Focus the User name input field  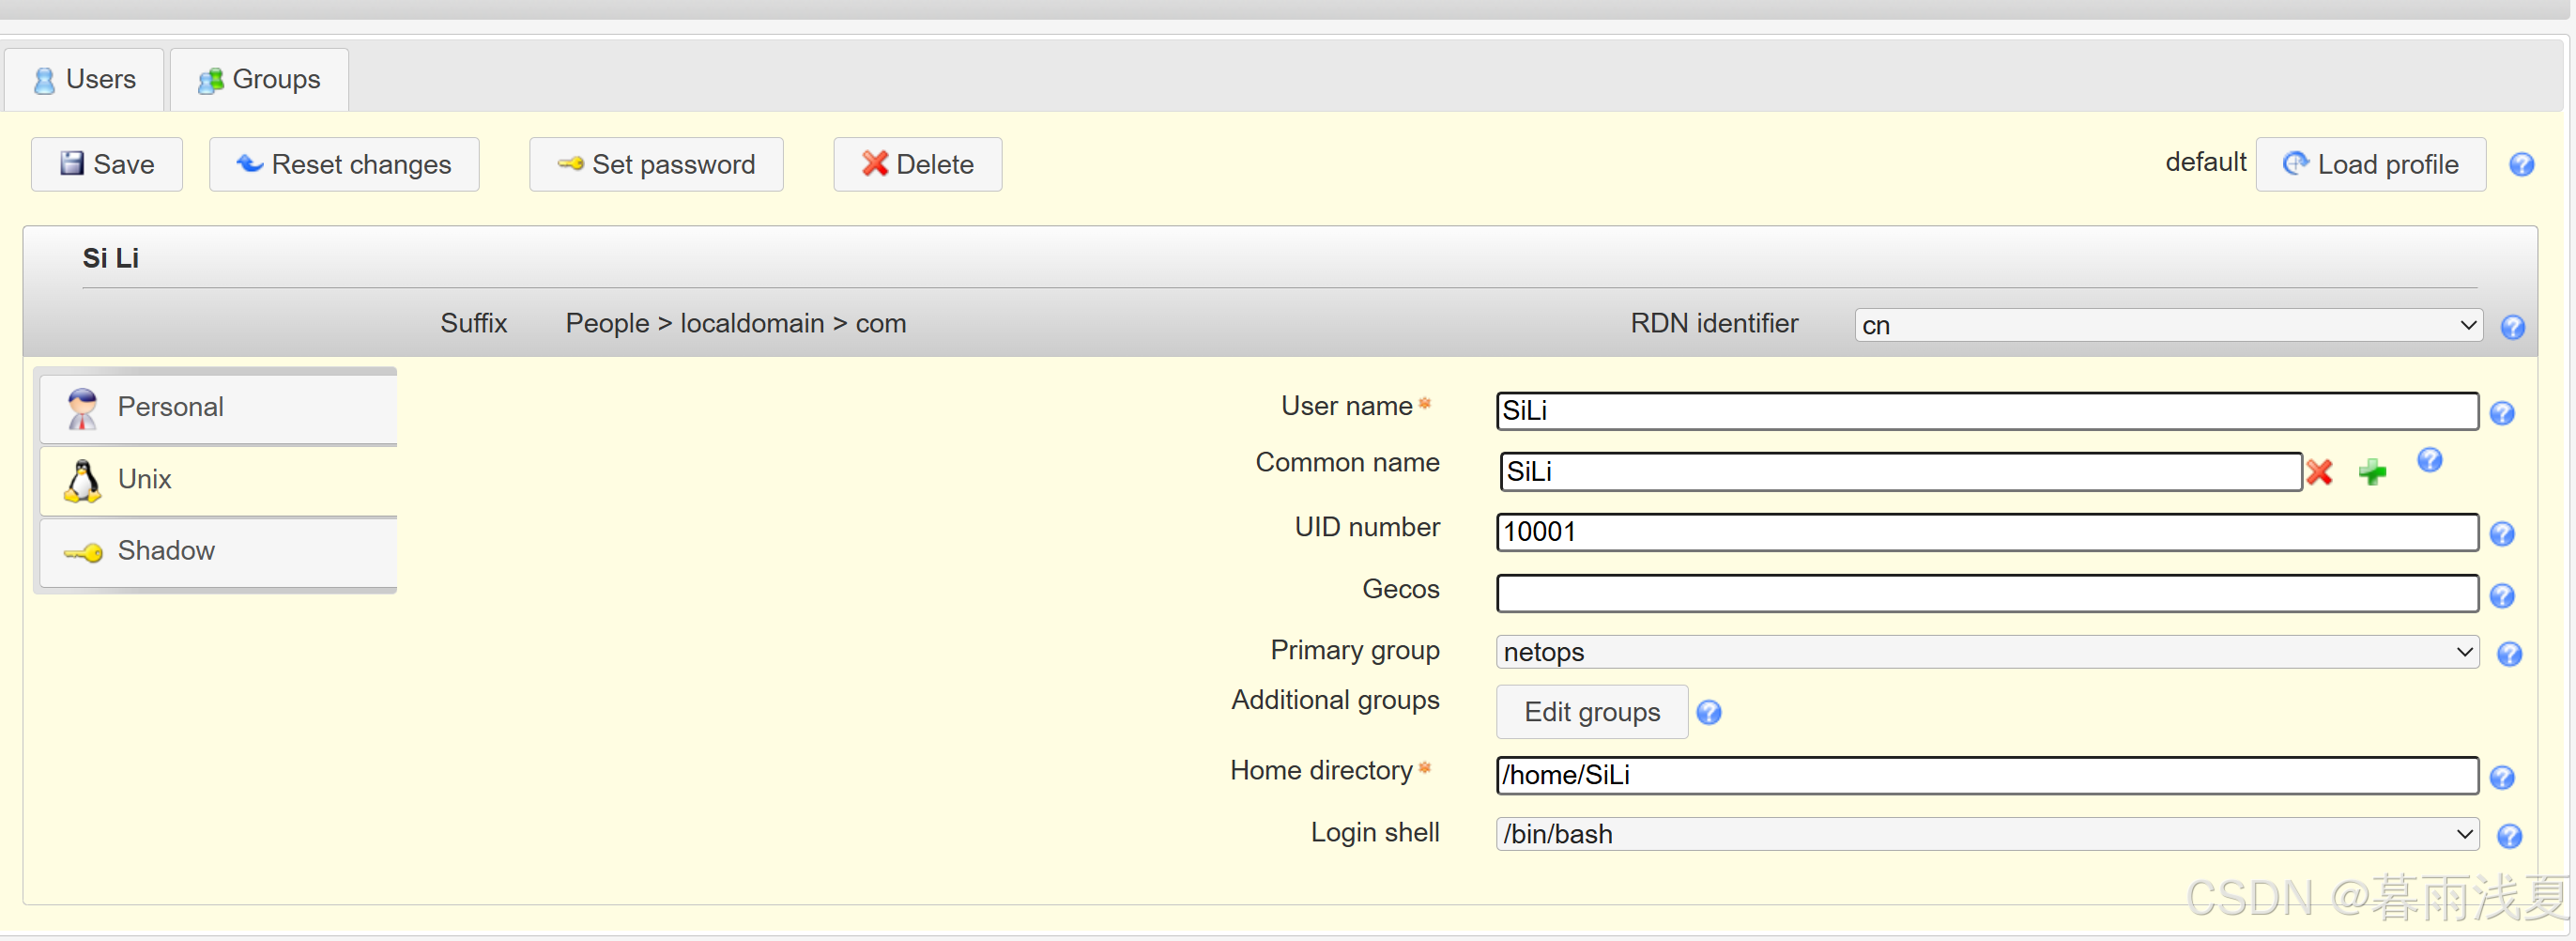pos(1987,411)
